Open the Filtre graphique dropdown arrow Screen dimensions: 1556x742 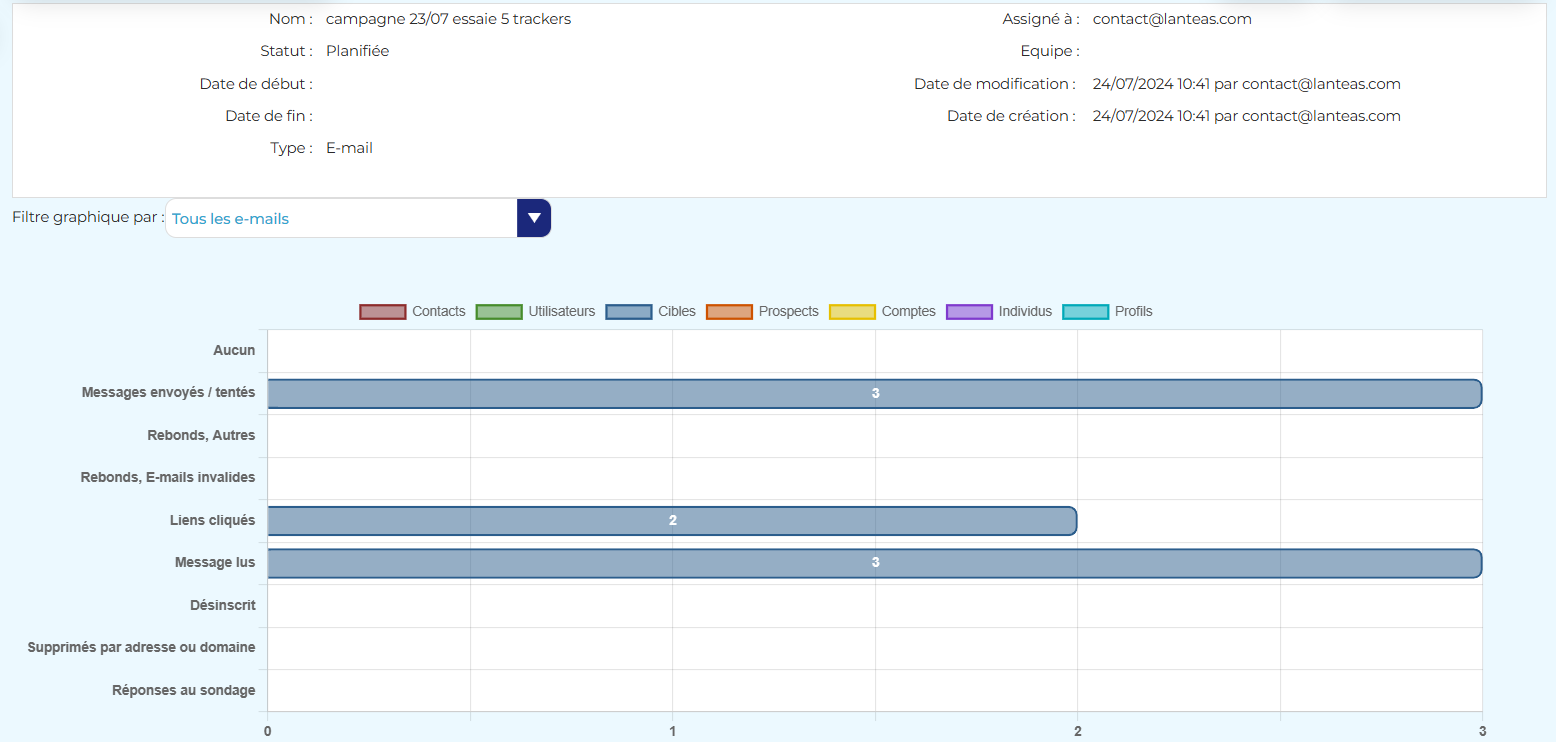click(x=534, y=218)
